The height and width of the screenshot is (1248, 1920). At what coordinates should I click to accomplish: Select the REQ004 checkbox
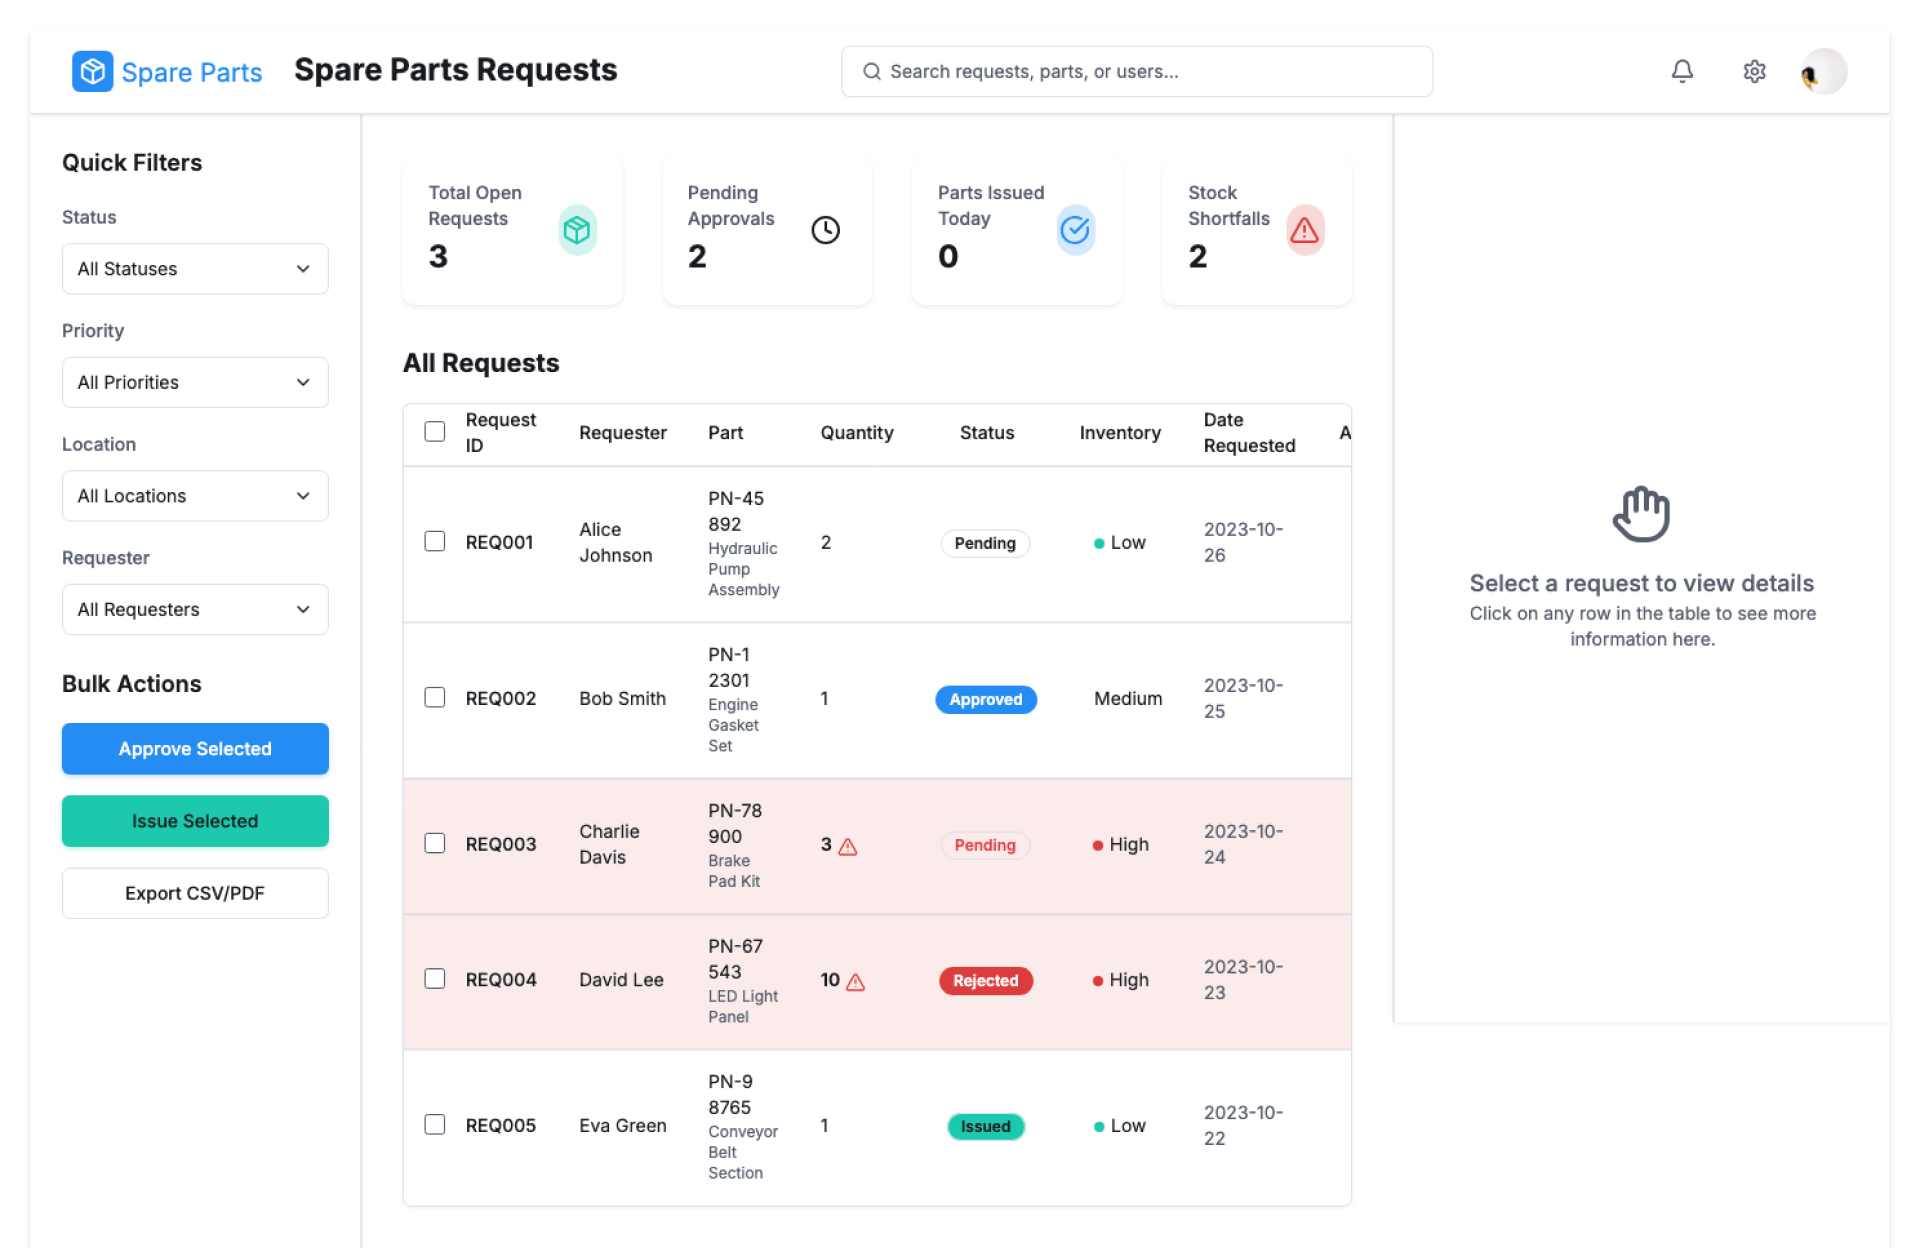(434, 978)
